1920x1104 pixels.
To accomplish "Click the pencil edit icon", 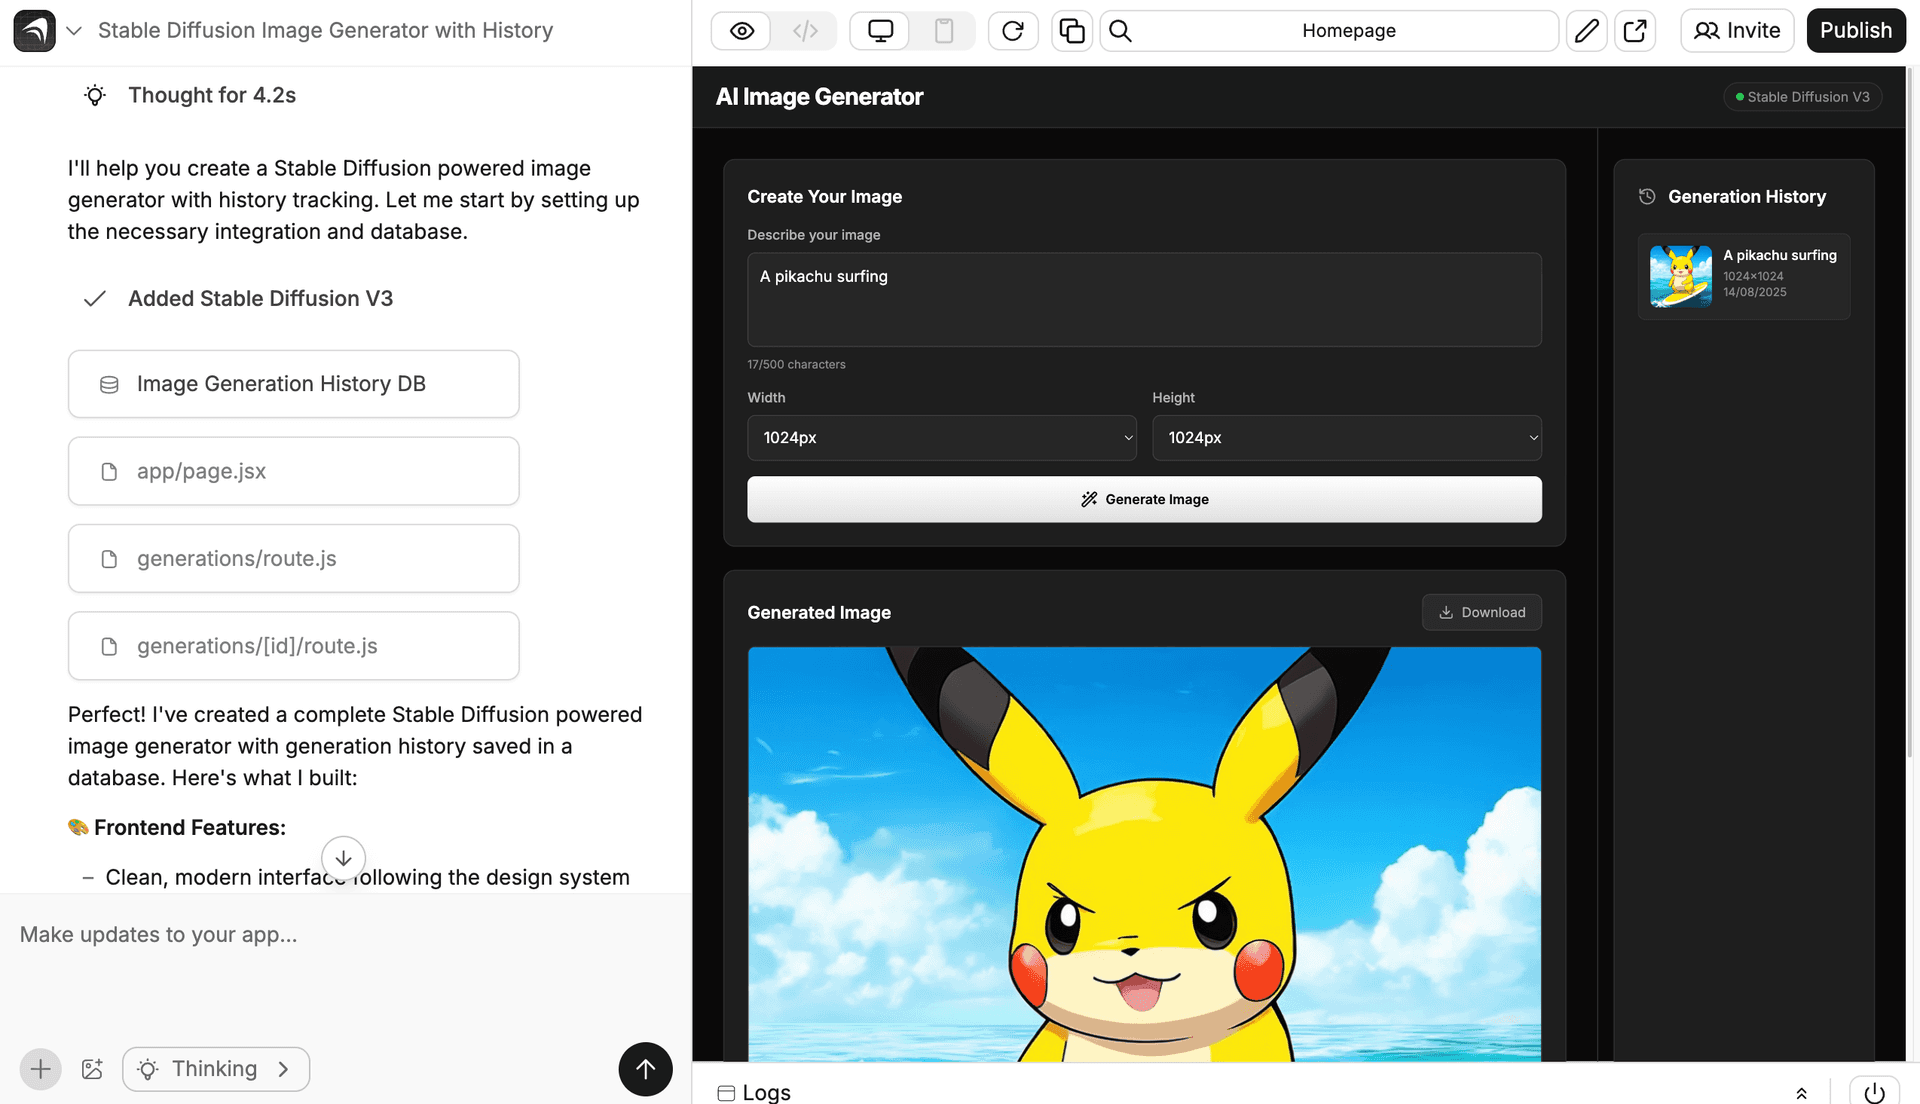I will [x=1586, y=31].
